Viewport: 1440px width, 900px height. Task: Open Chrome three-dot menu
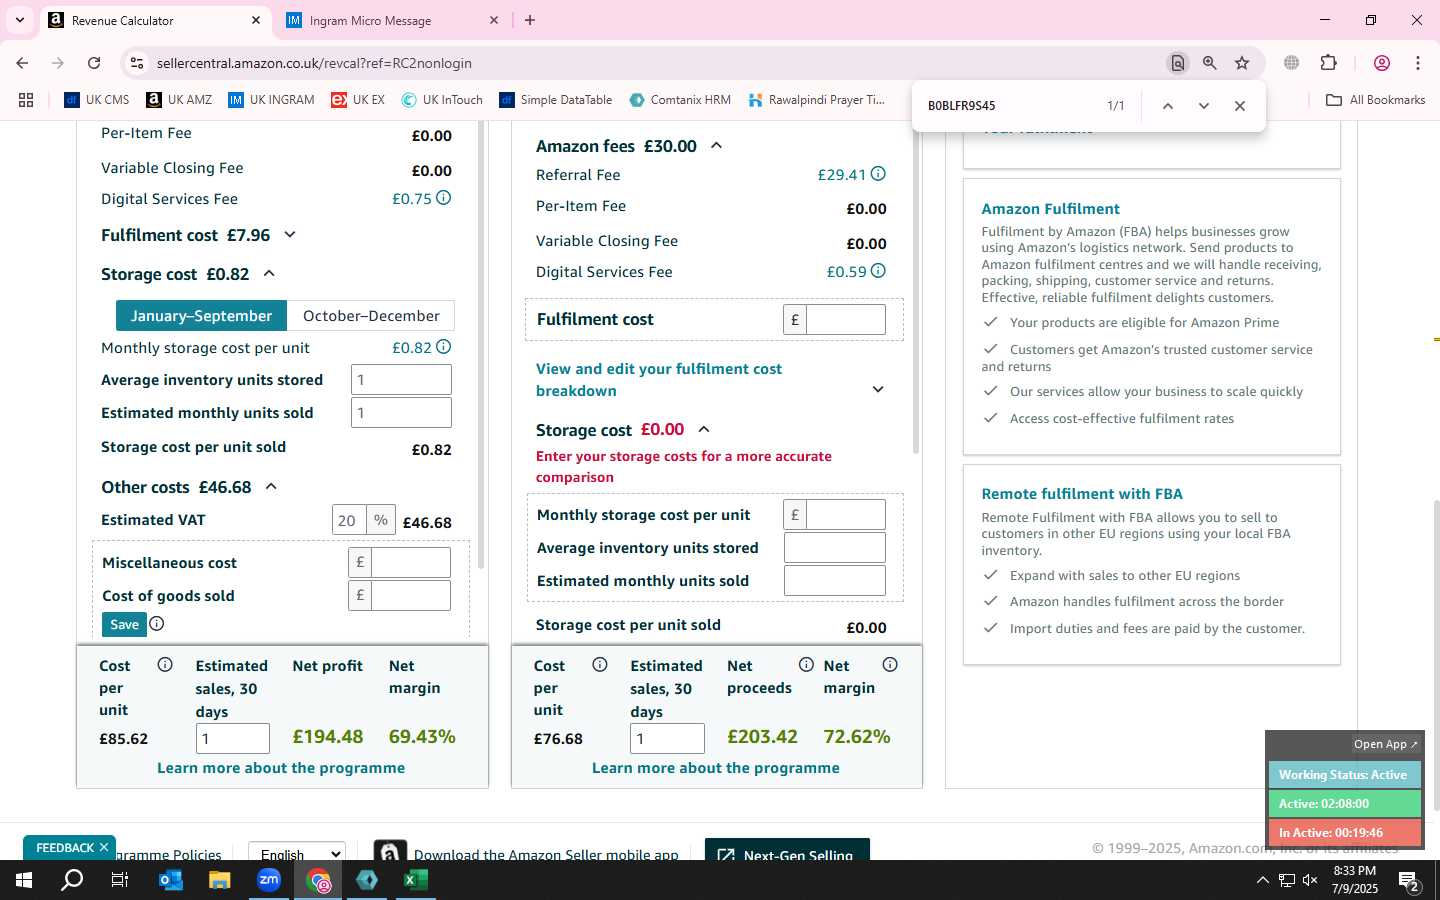(1418, 63)
